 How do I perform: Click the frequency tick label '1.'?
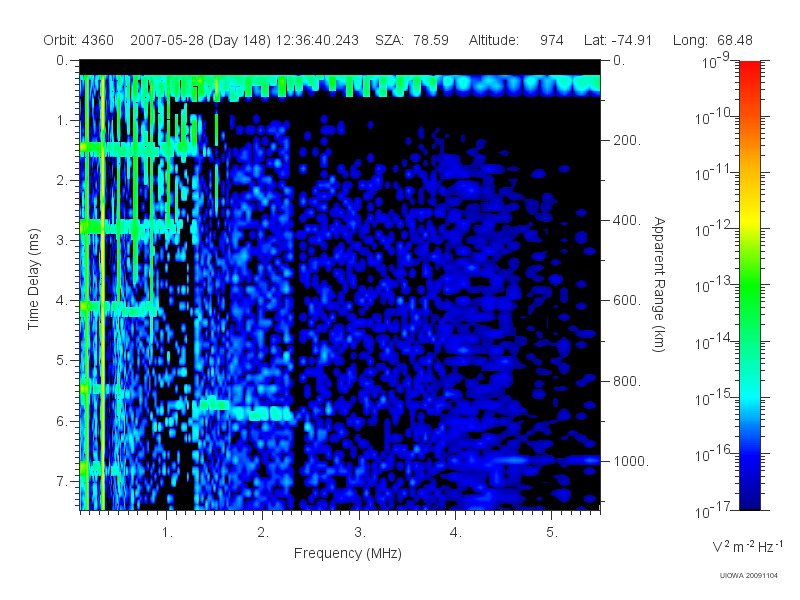(x=167, y=533)
